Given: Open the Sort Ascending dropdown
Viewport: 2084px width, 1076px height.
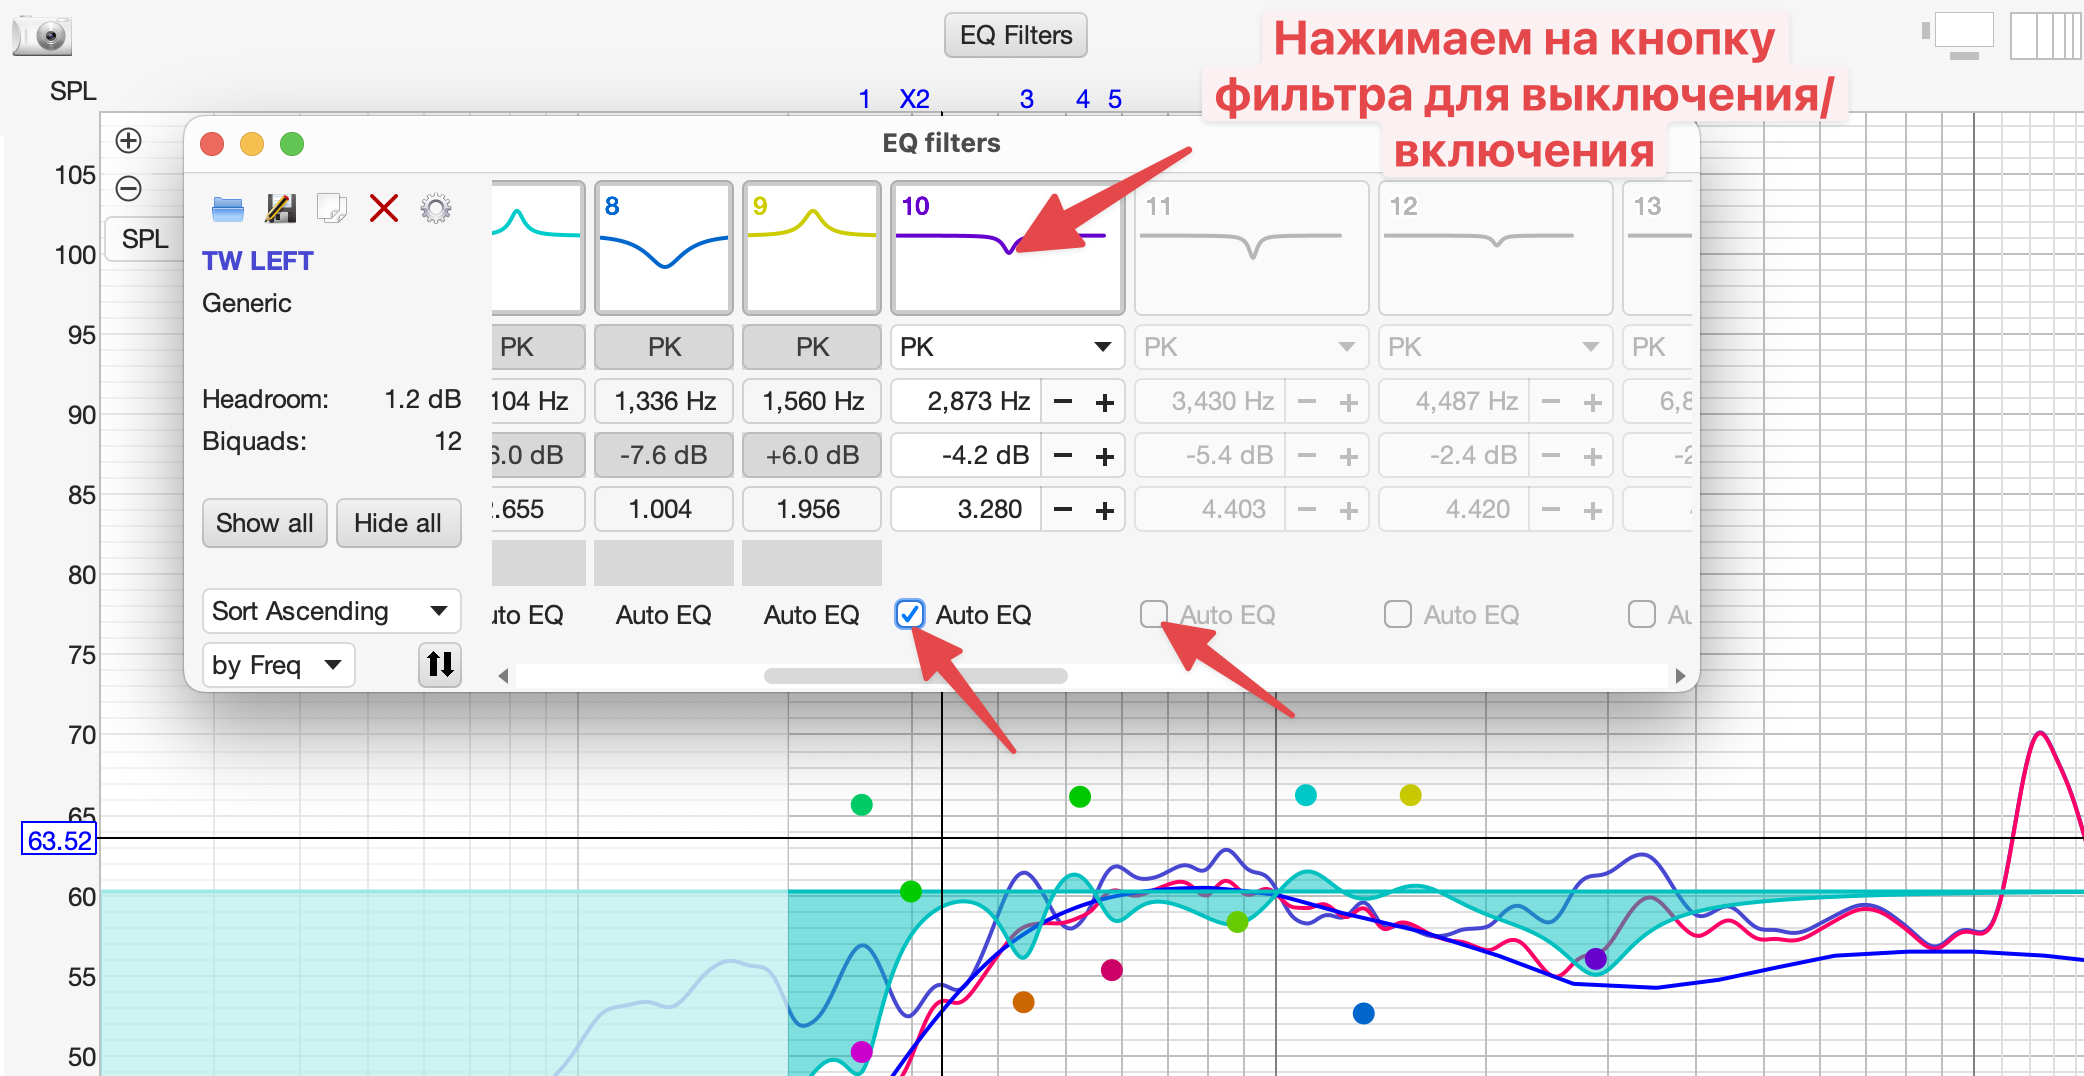Looking at the screenshot, I should 331,611.
